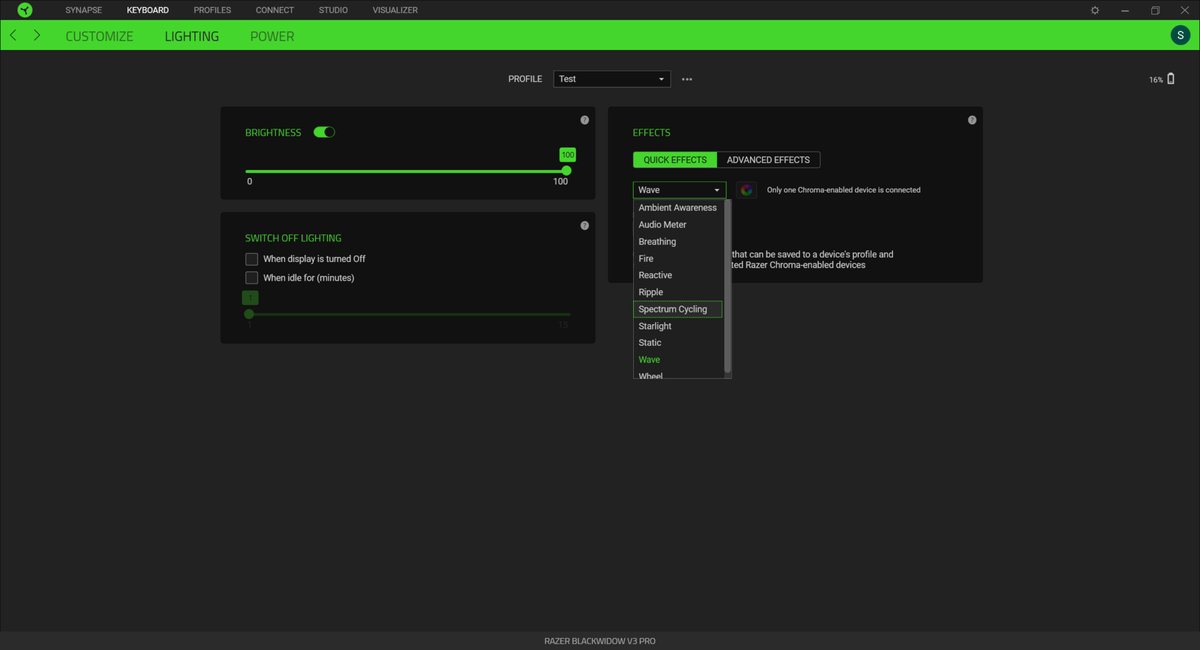The width and height of the screenshot is (1200, 650).
Task: Open the user account avatar
Action: 1180,35
